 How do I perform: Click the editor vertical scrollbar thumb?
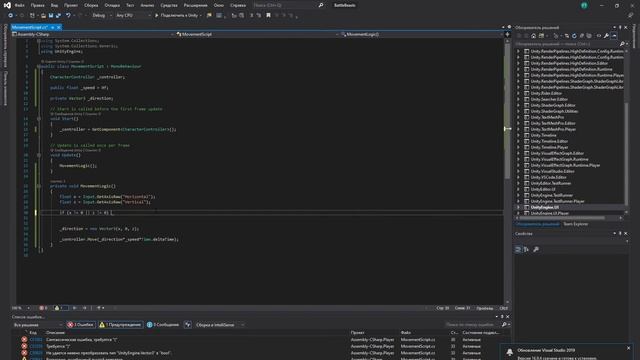pyautogui.click(x=507, y=110)
